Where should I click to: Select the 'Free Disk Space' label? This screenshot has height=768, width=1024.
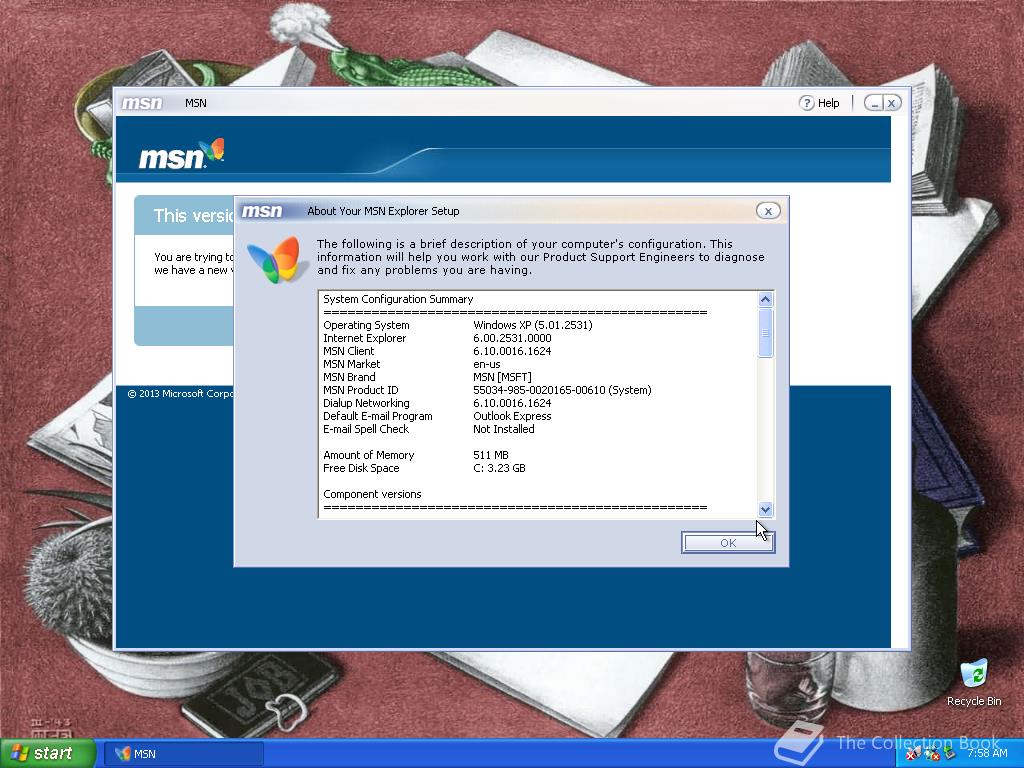[361, 468]
